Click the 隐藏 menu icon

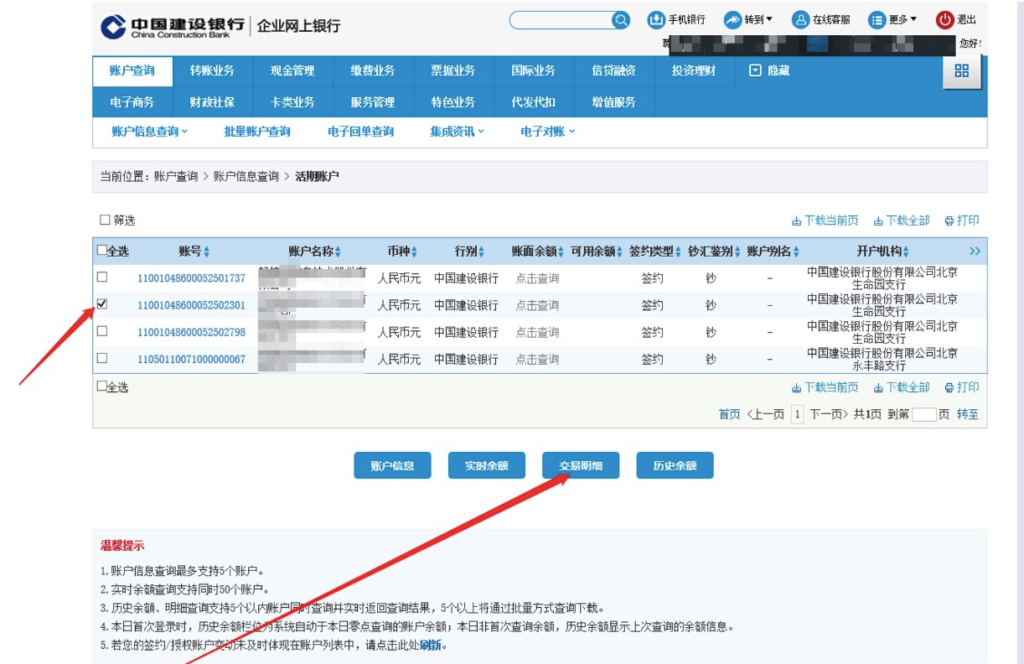[755, 71]
